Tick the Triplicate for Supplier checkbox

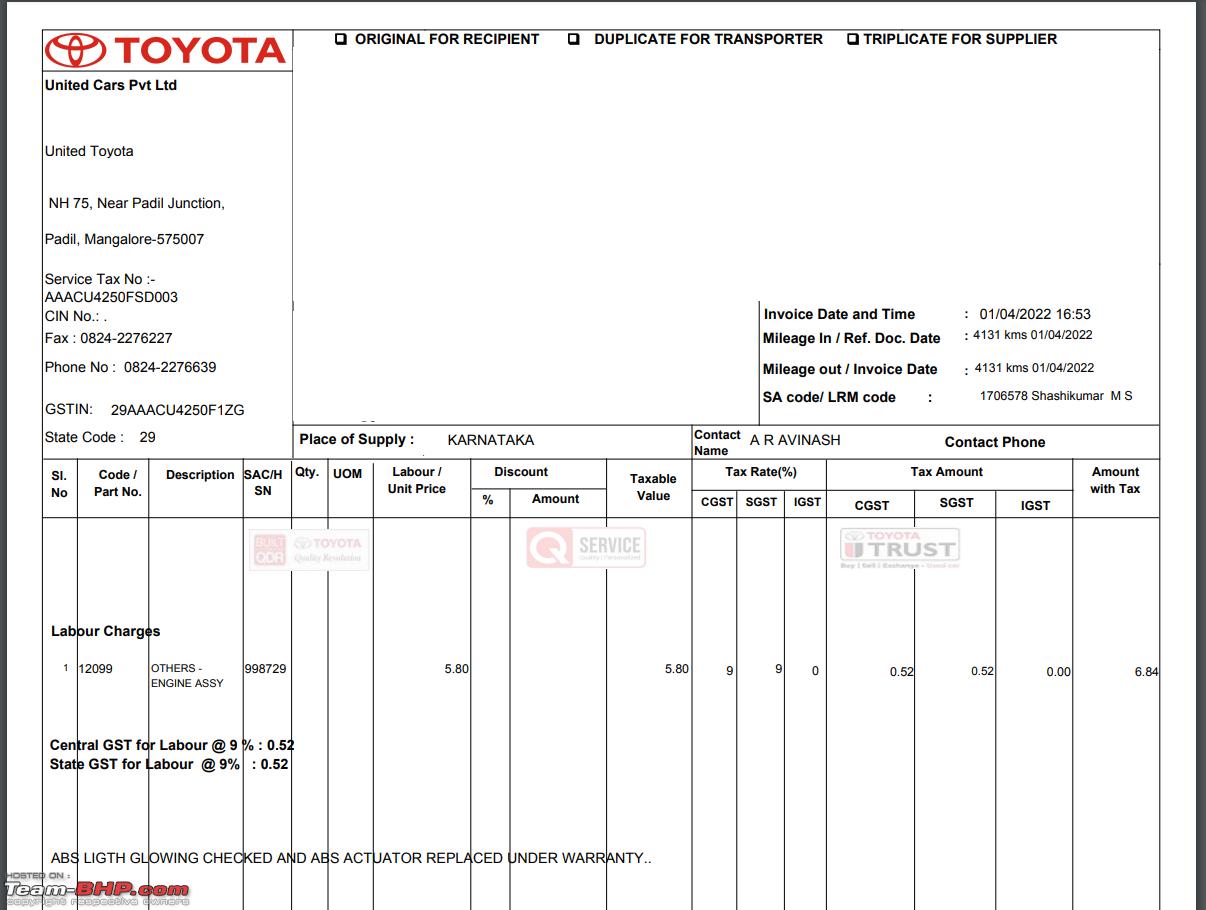click(x=853, y=39)
